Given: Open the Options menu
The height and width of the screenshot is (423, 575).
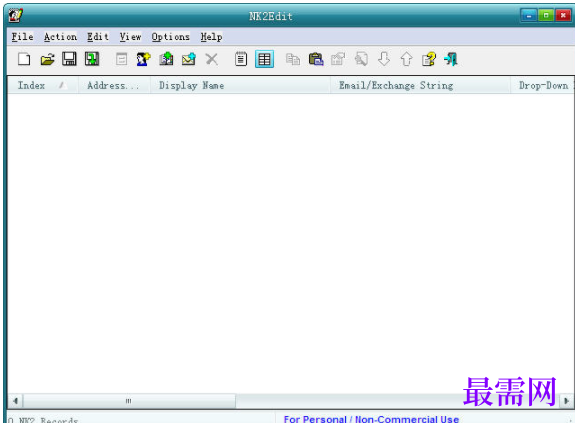Looking at the screenshot, I should point(171,37).
